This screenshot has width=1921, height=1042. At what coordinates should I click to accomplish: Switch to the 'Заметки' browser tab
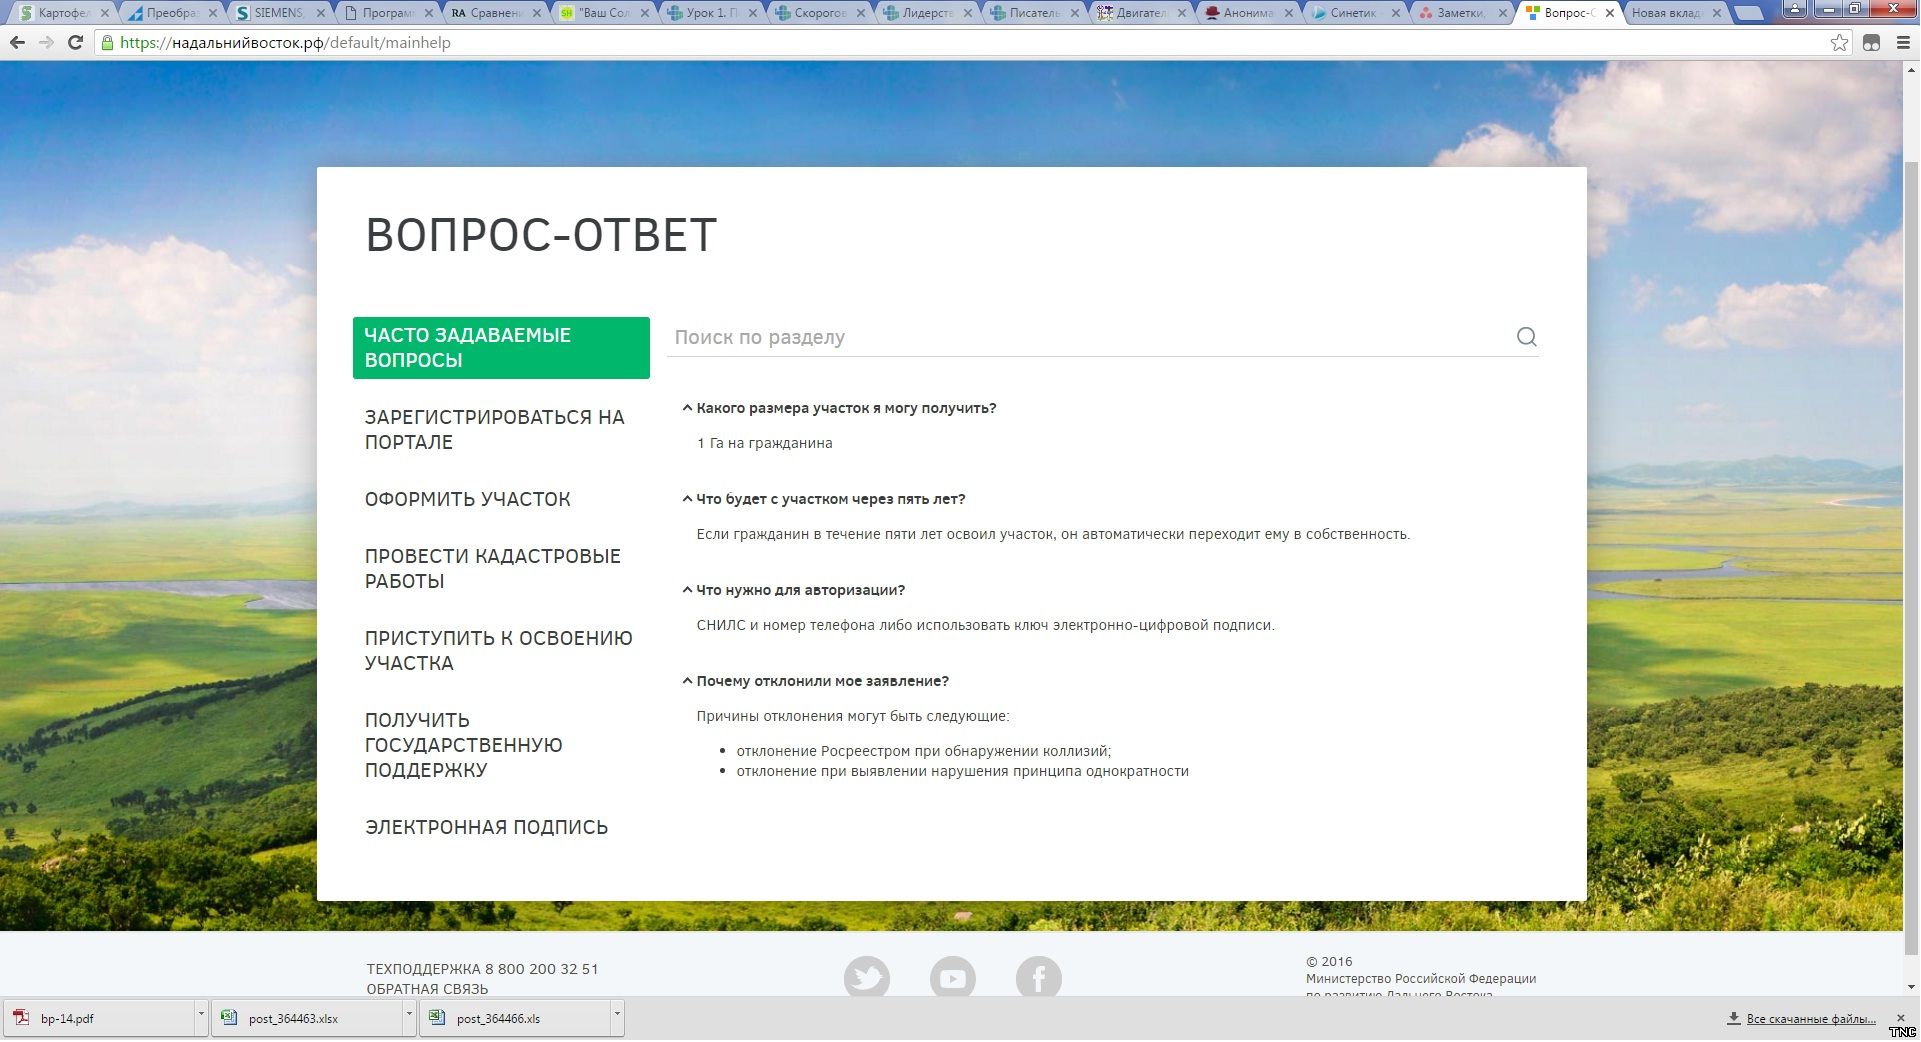[1462, 13]
